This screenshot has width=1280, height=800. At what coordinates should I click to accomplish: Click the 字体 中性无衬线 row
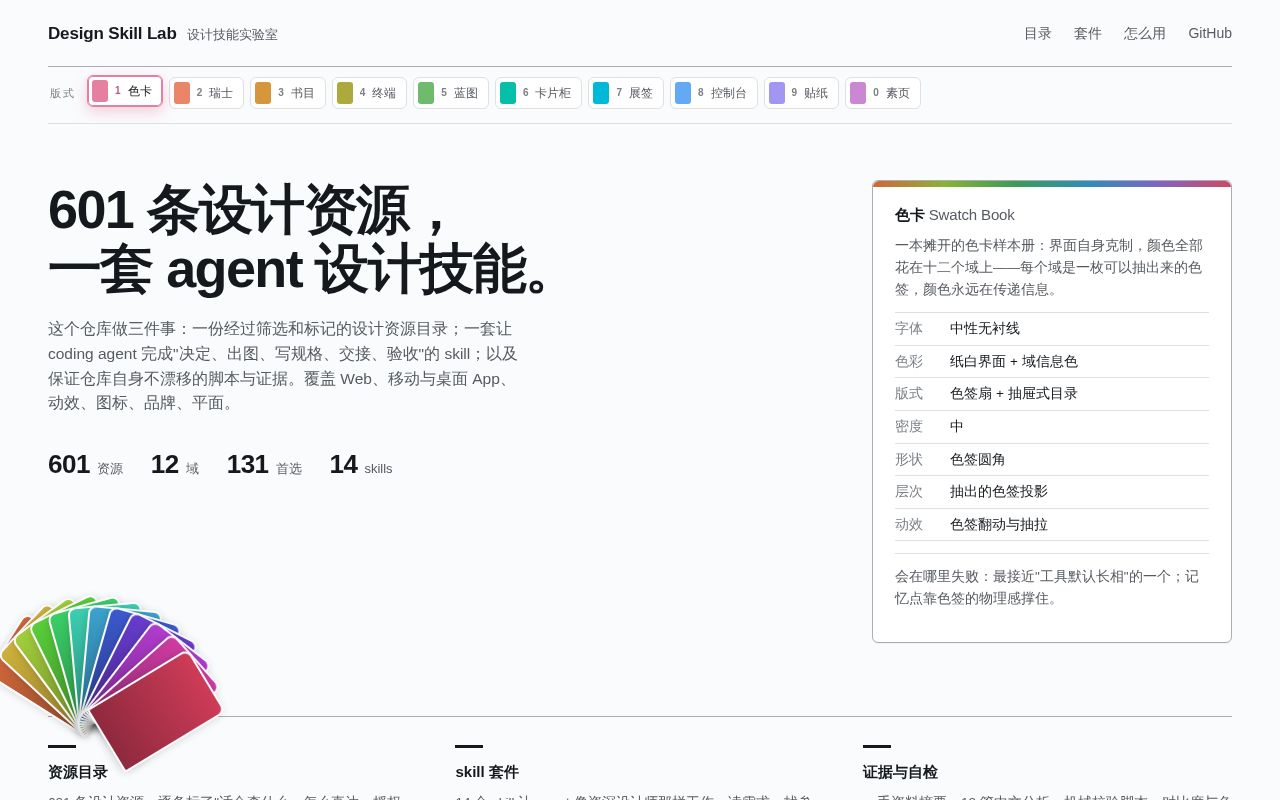coord(1052,329)
